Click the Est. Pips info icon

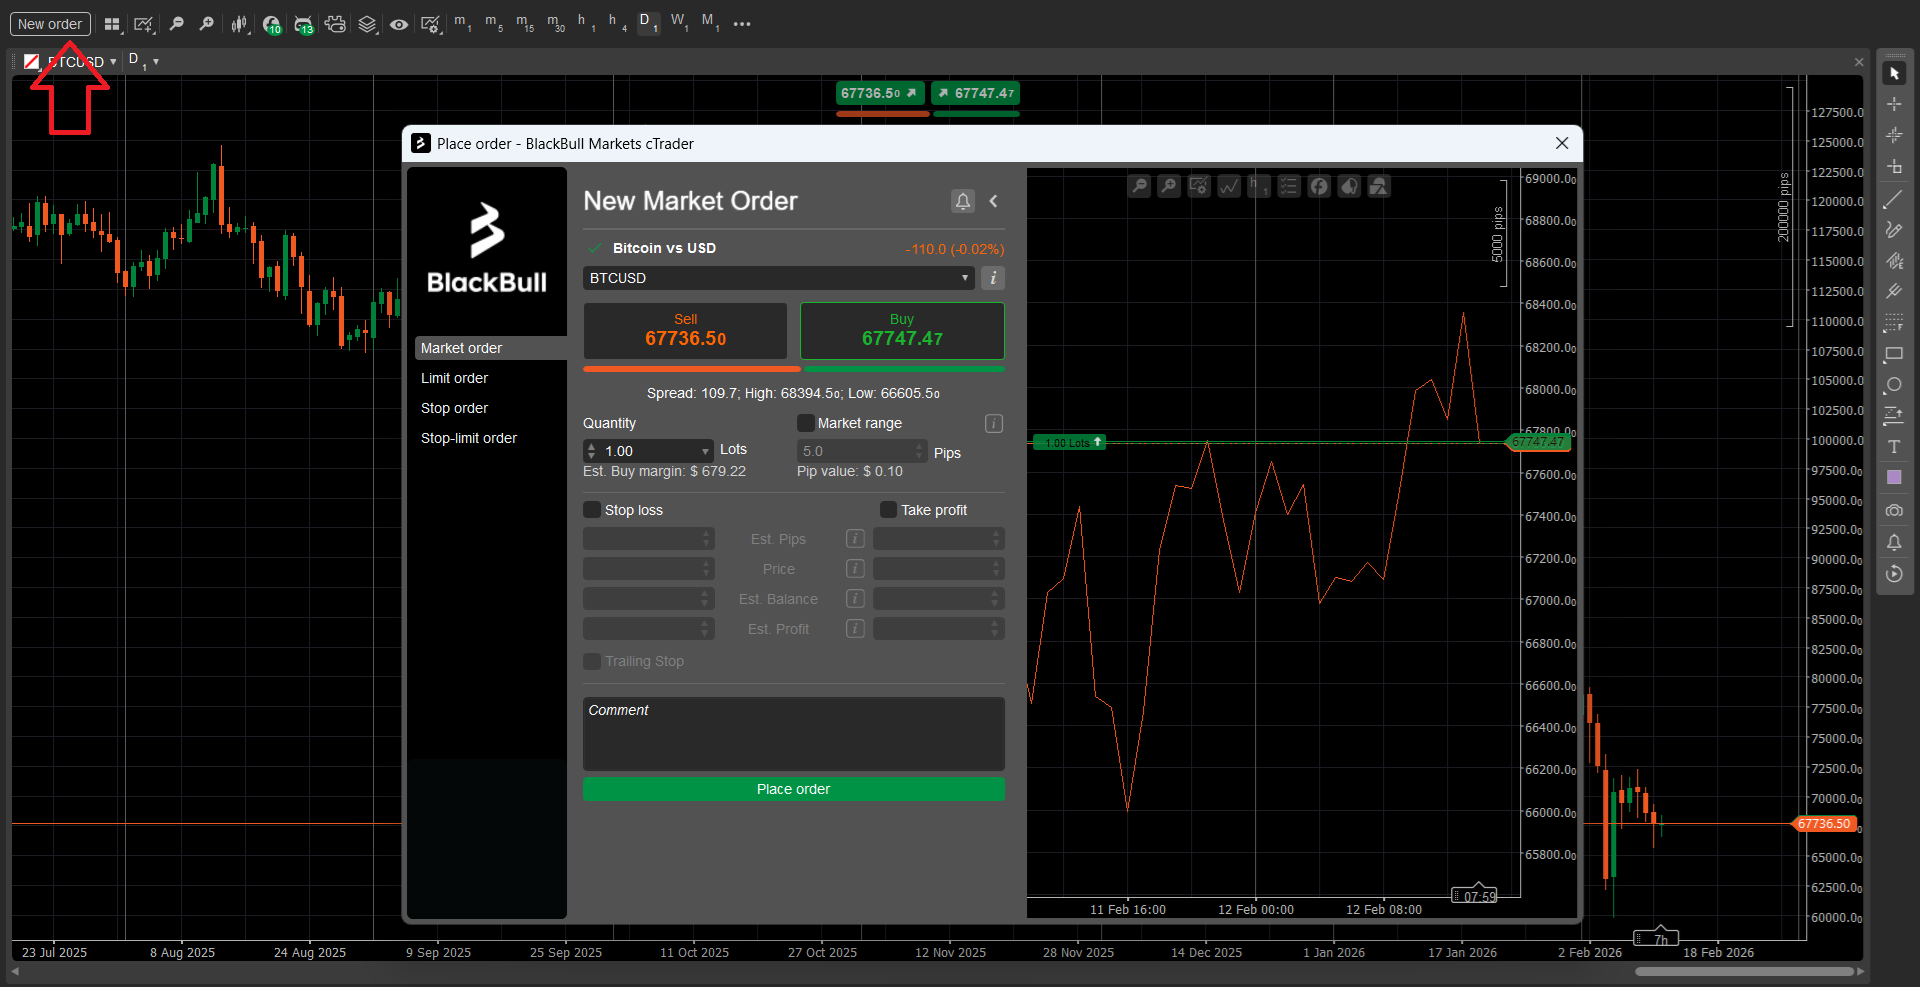(x=855, y=539)
